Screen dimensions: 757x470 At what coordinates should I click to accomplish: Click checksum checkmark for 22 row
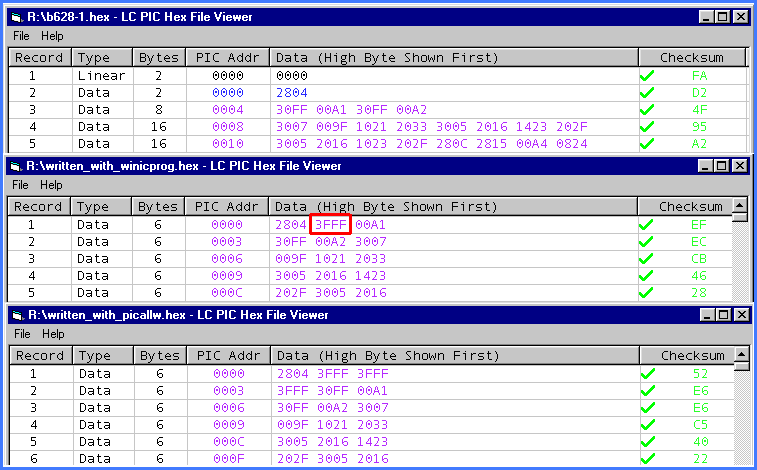648,459
